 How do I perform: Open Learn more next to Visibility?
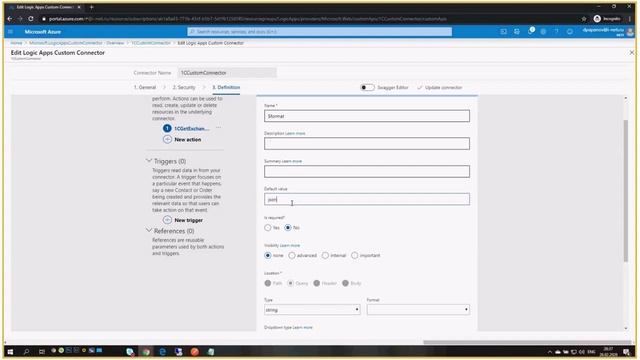290,245
